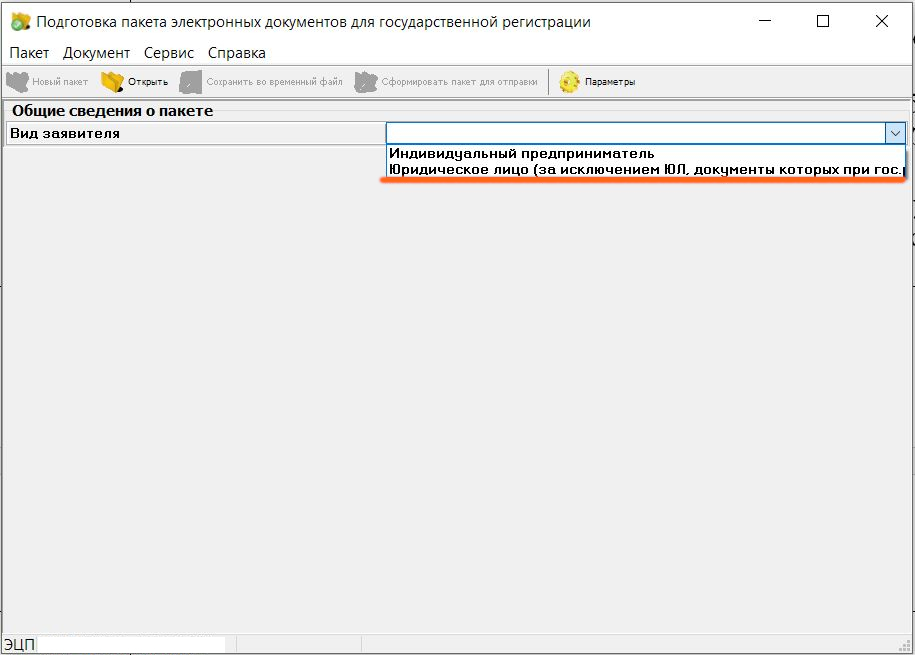Open Параметры gear icon
This screenshot has width=915, height=655.
(570, 82)
